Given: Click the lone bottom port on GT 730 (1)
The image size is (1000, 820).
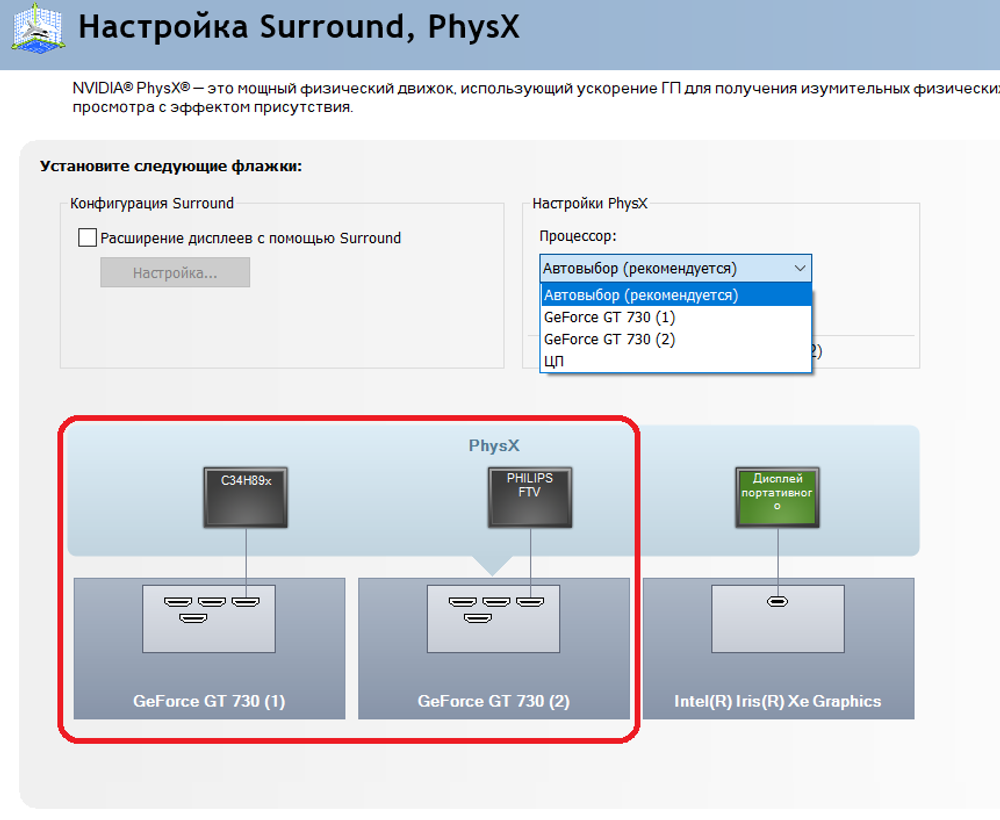Looking at the screenshot, I should (x=193, y=618).
